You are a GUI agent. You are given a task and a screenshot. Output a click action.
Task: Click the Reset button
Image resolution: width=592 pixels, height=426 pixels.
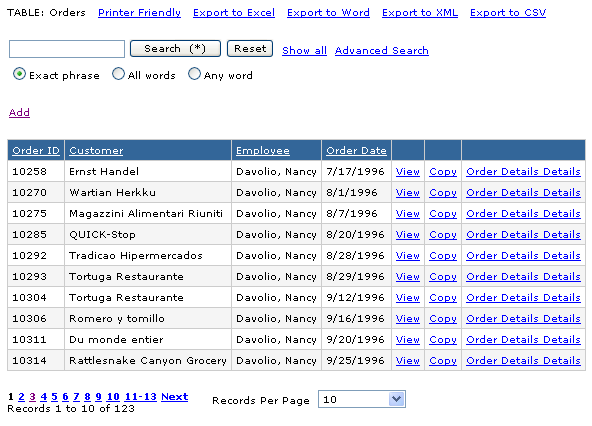(x=250, y=49)
